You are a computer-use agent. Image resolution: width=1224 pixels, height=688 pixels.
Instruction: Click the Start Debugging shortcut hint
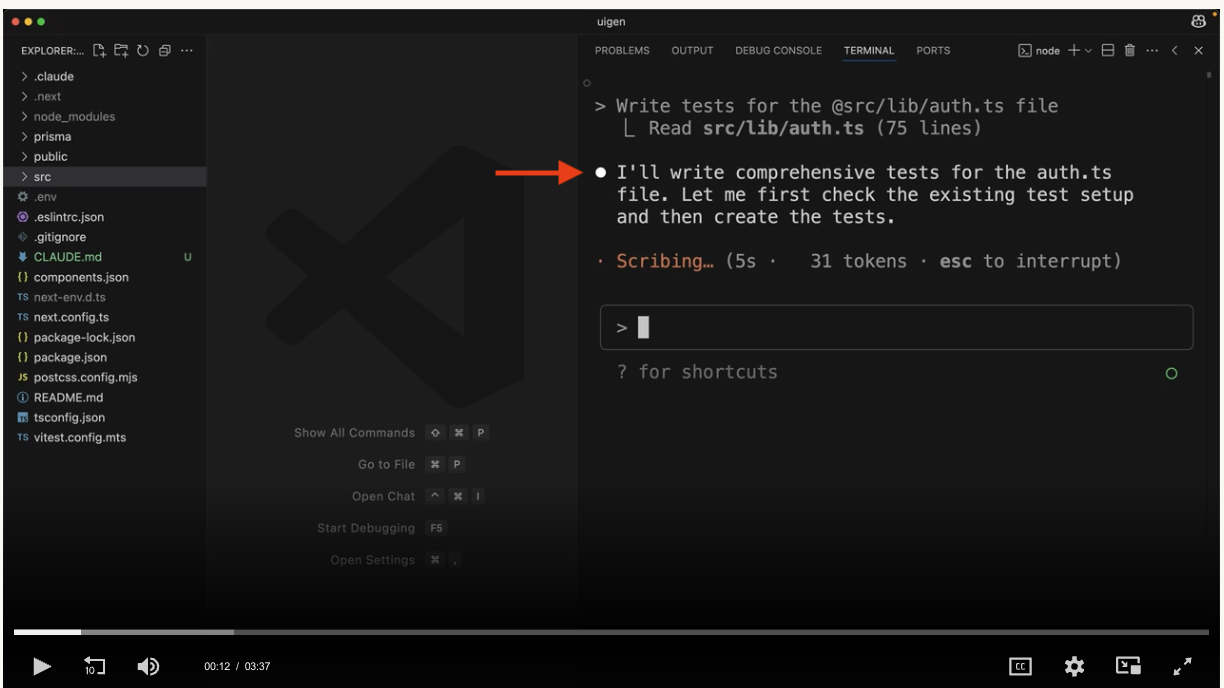click(381, 528)
